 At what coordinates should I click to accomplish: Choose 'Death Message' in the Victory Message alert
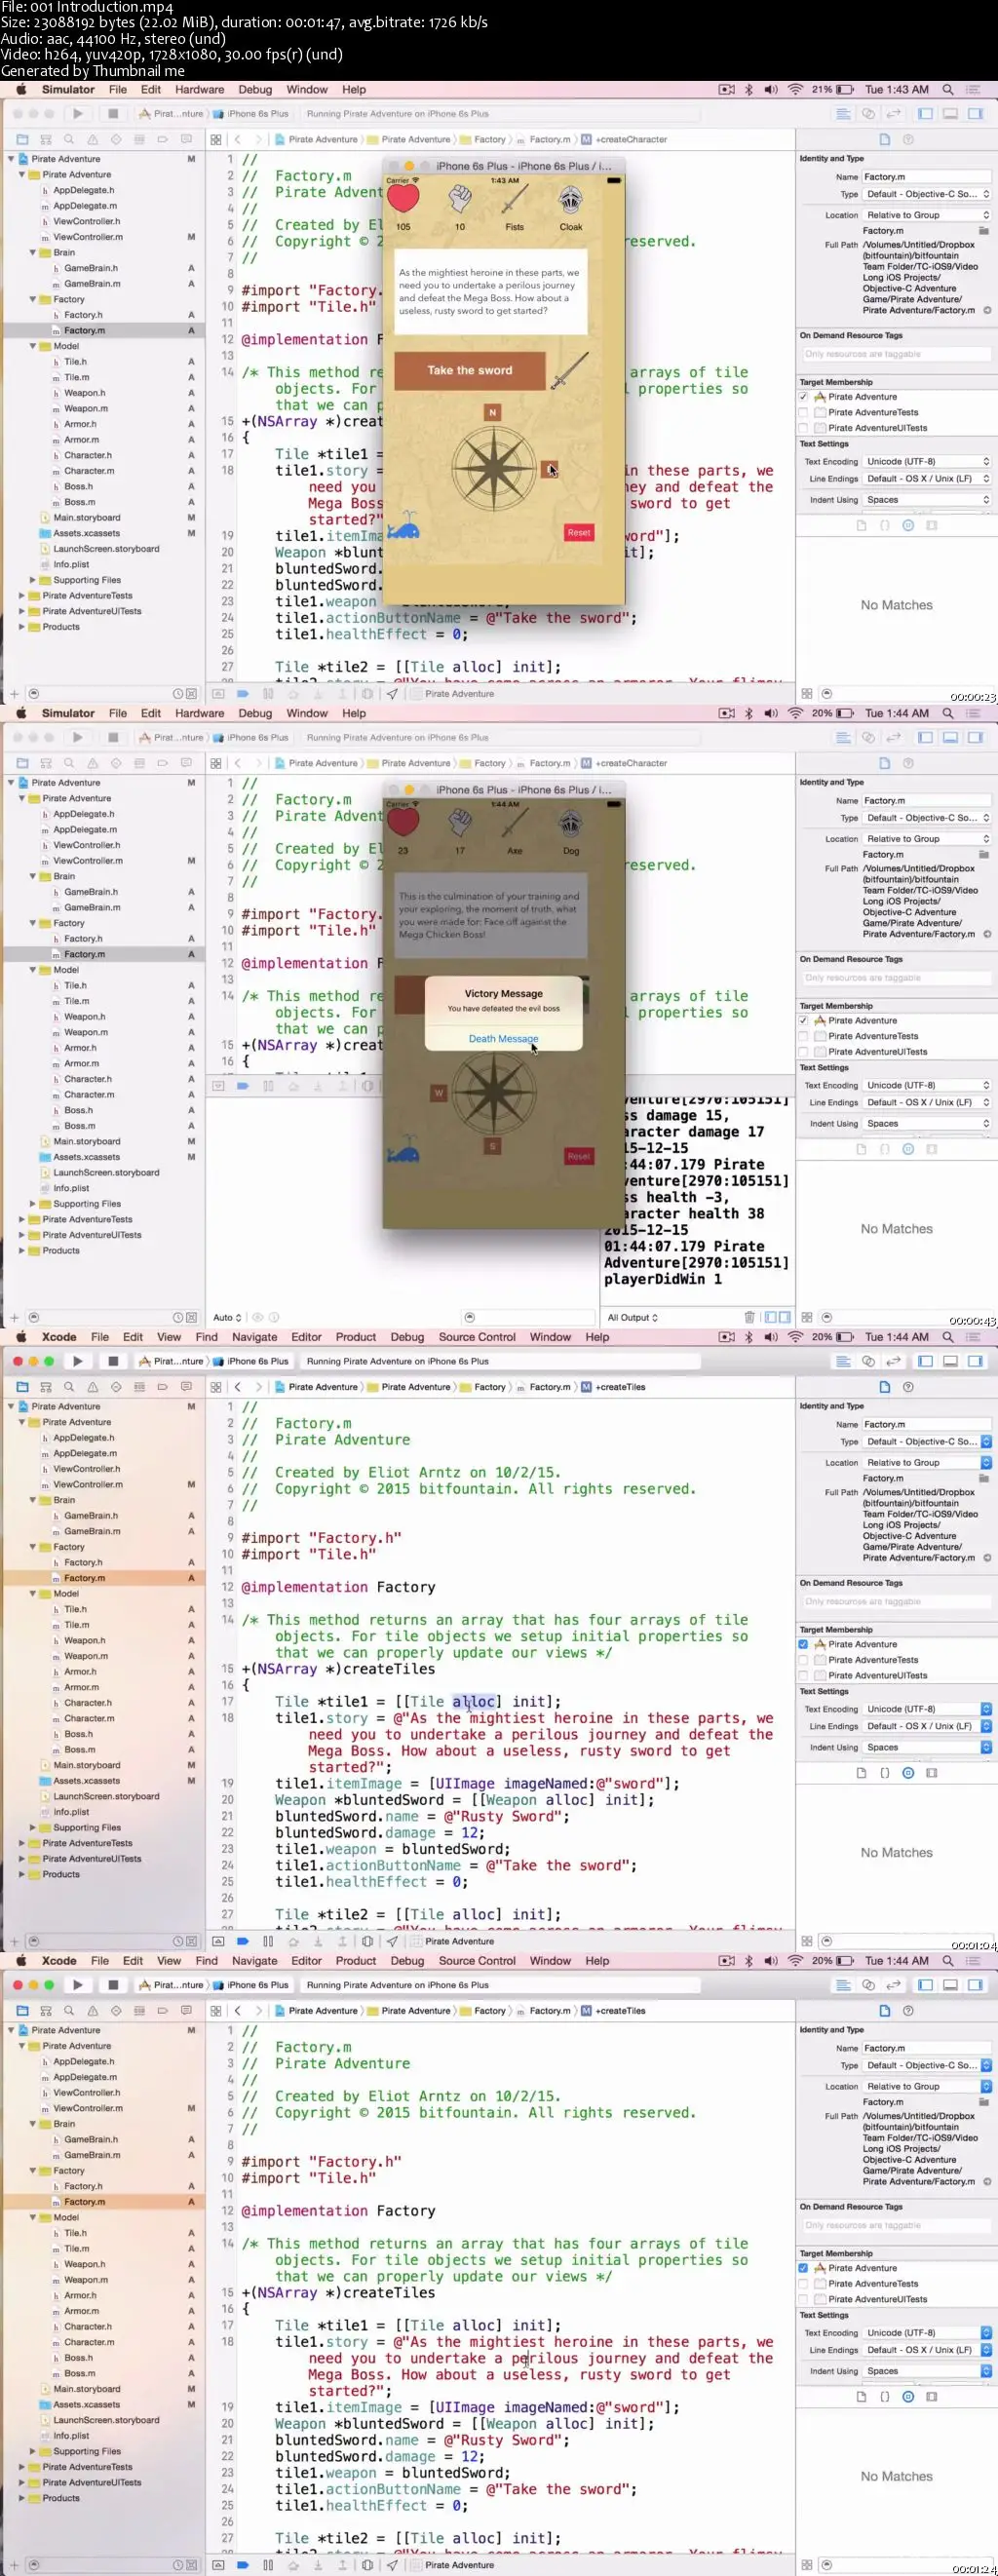[503, 1038]
